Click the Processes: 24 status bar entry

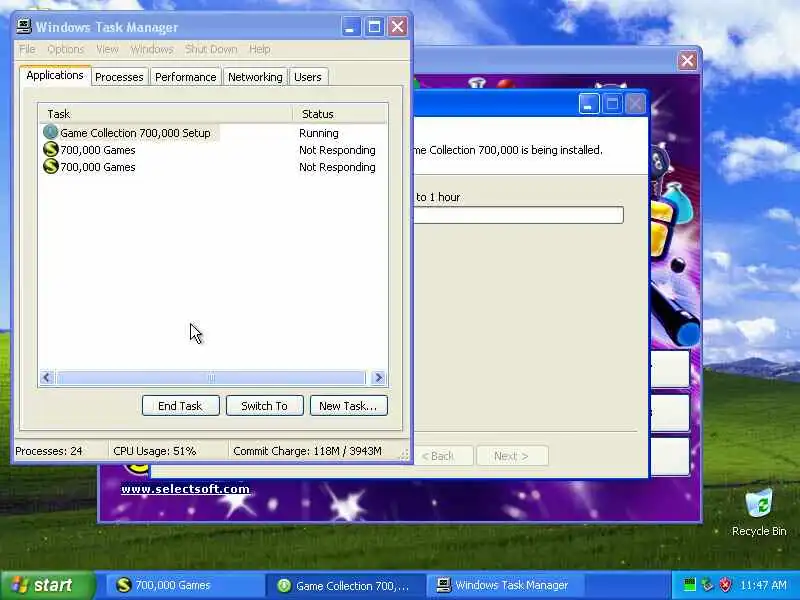[x=48, y=451]
